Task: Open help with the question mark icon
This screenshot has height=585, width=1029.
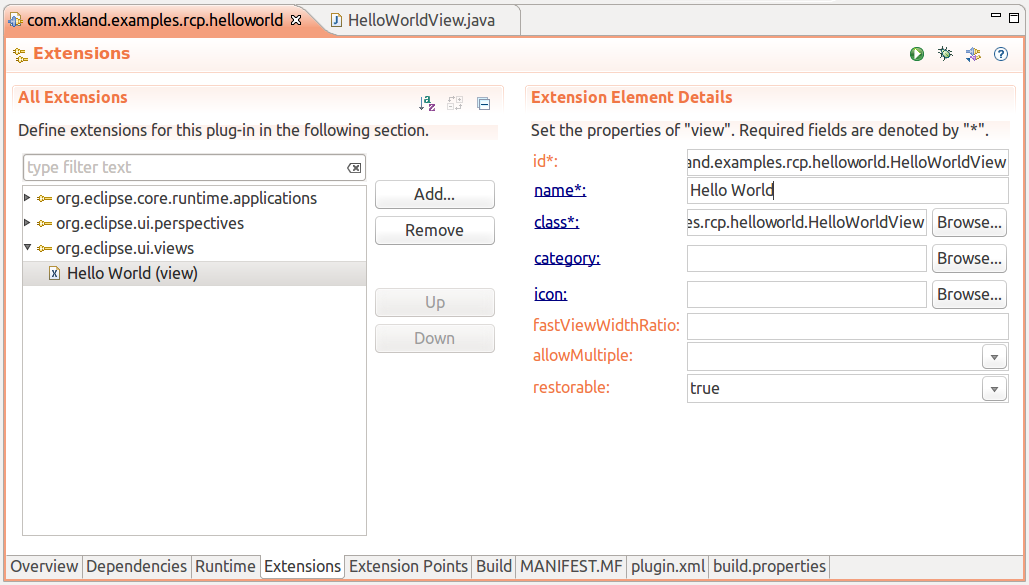Action: point(1000,54)
